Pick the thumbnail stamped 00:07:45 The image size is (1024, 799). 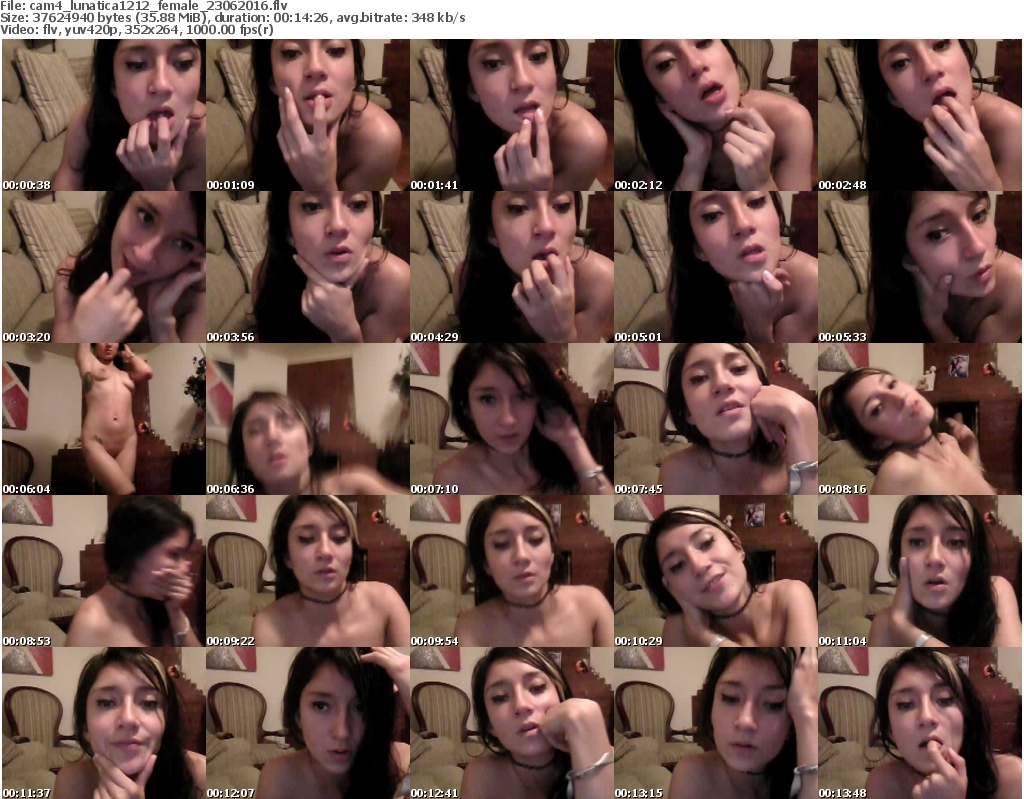coord(716,419)
